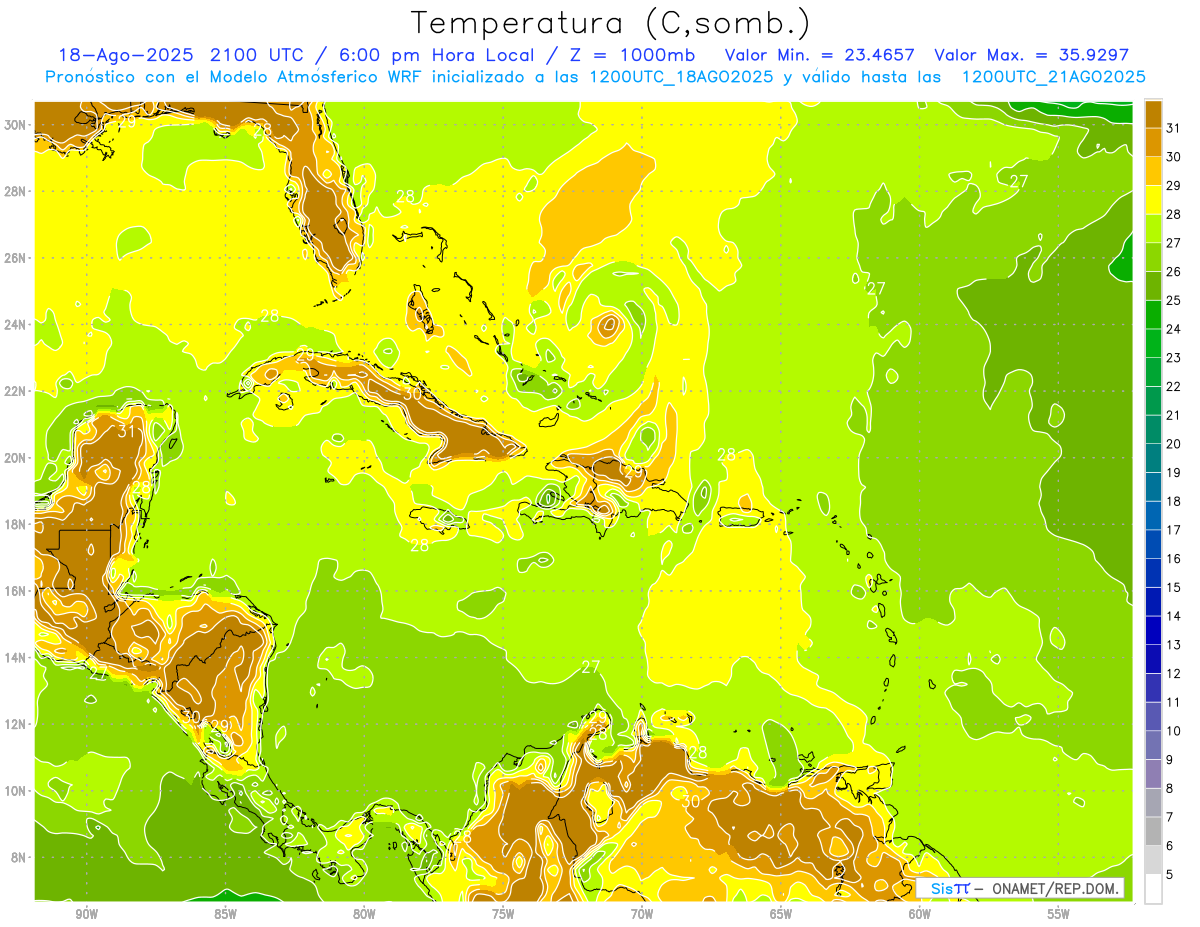Click the '8N' latitude axis label
Image resolution: width=1200 pixels, height=927 pixels.
(x=18, y=858)
